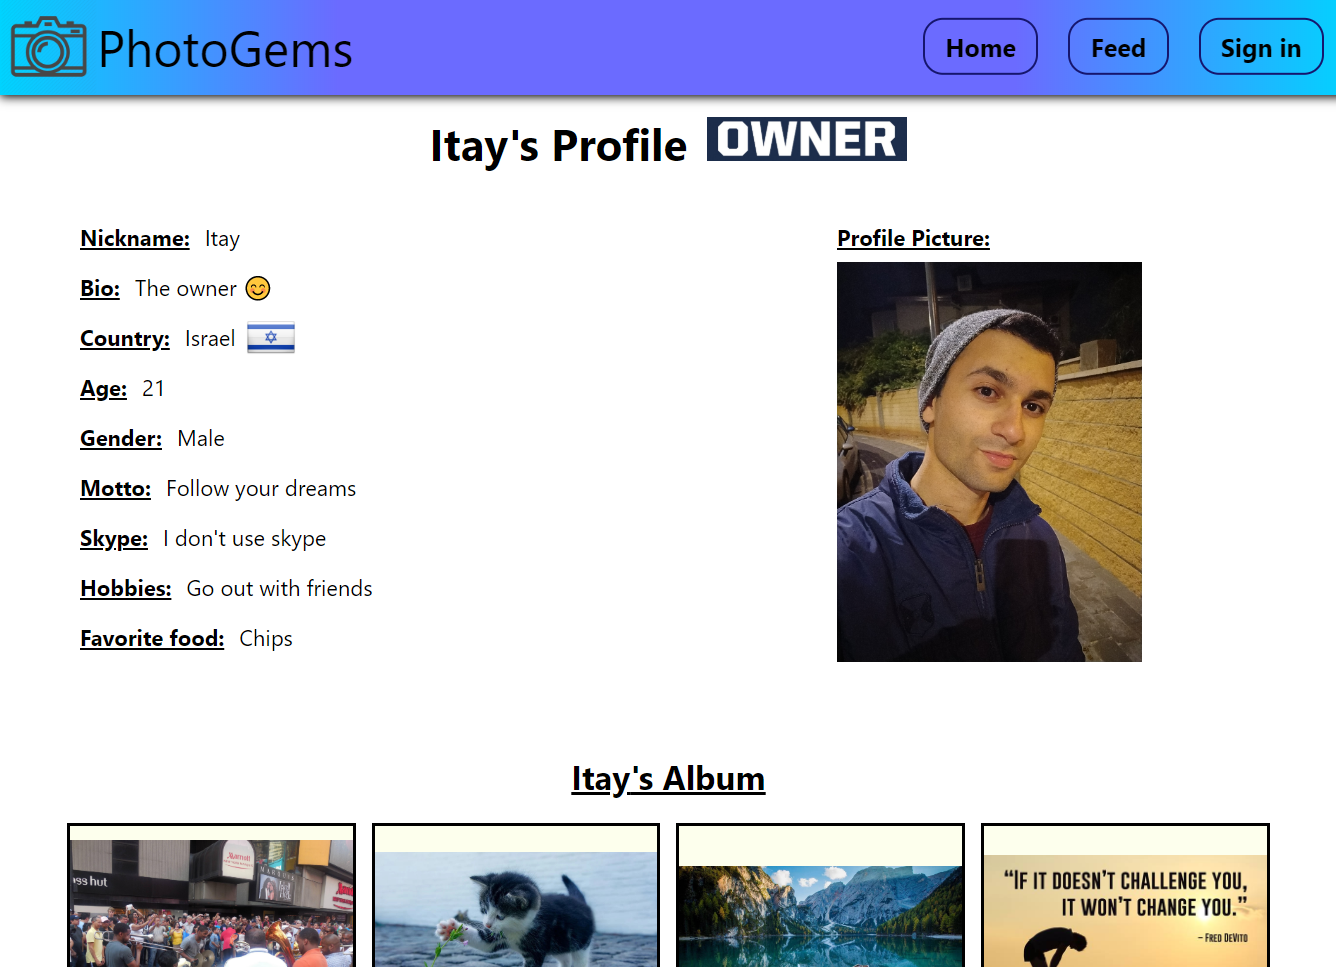Click the Itay's Profile heading
The image size is (1336, 967).
(559, 146)
